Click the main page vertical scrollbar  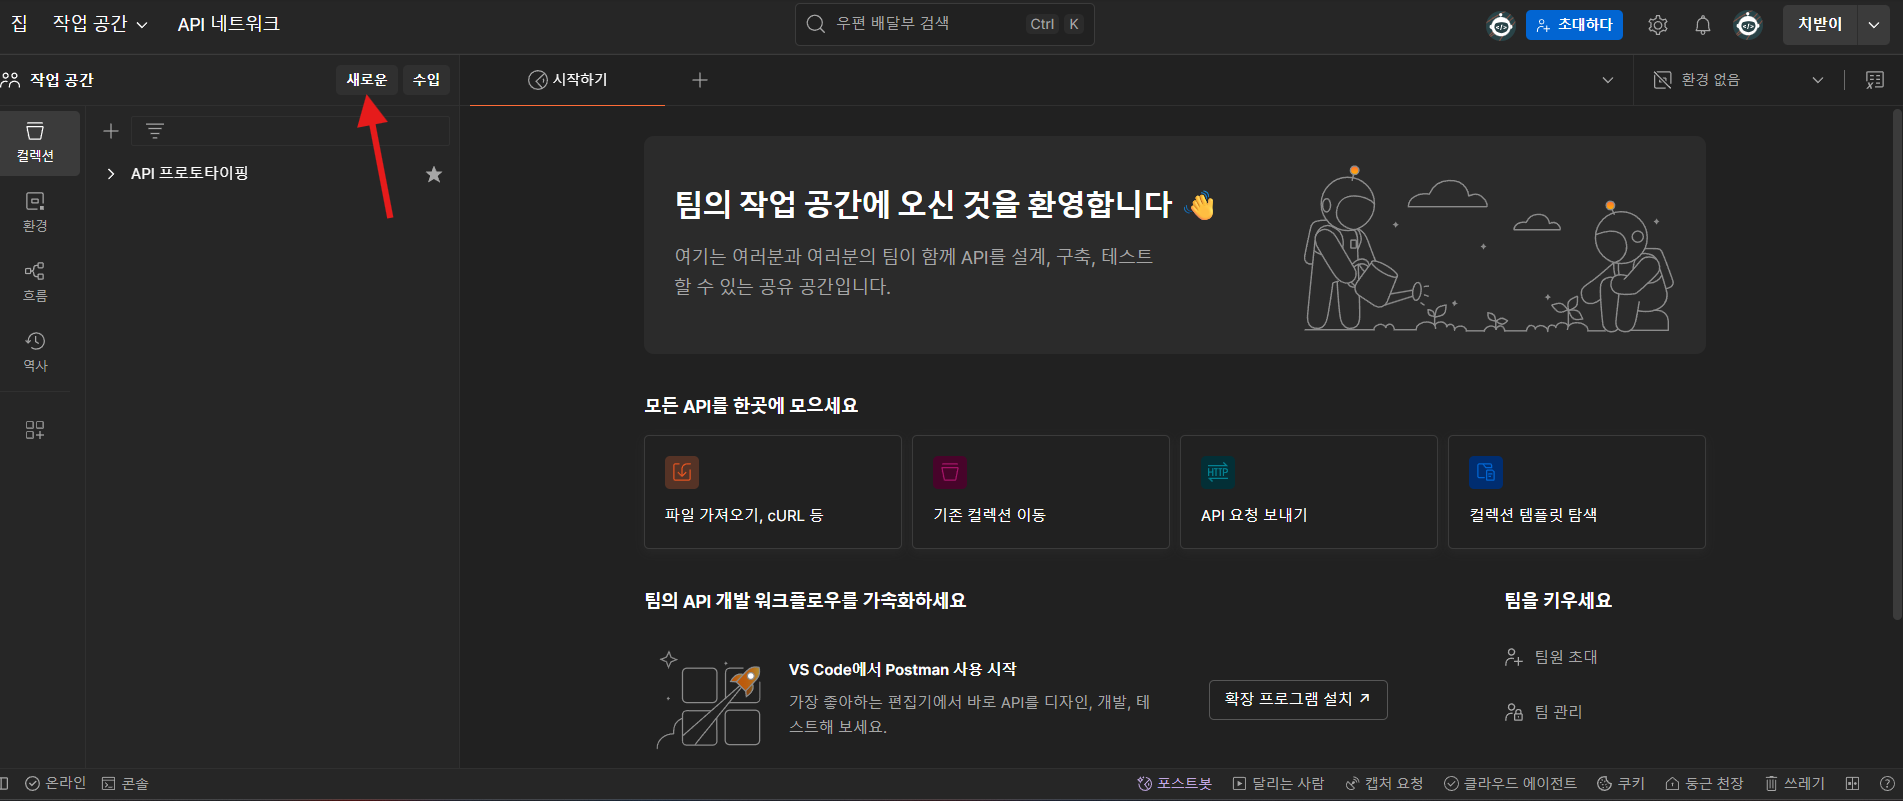coord(1897,365)
